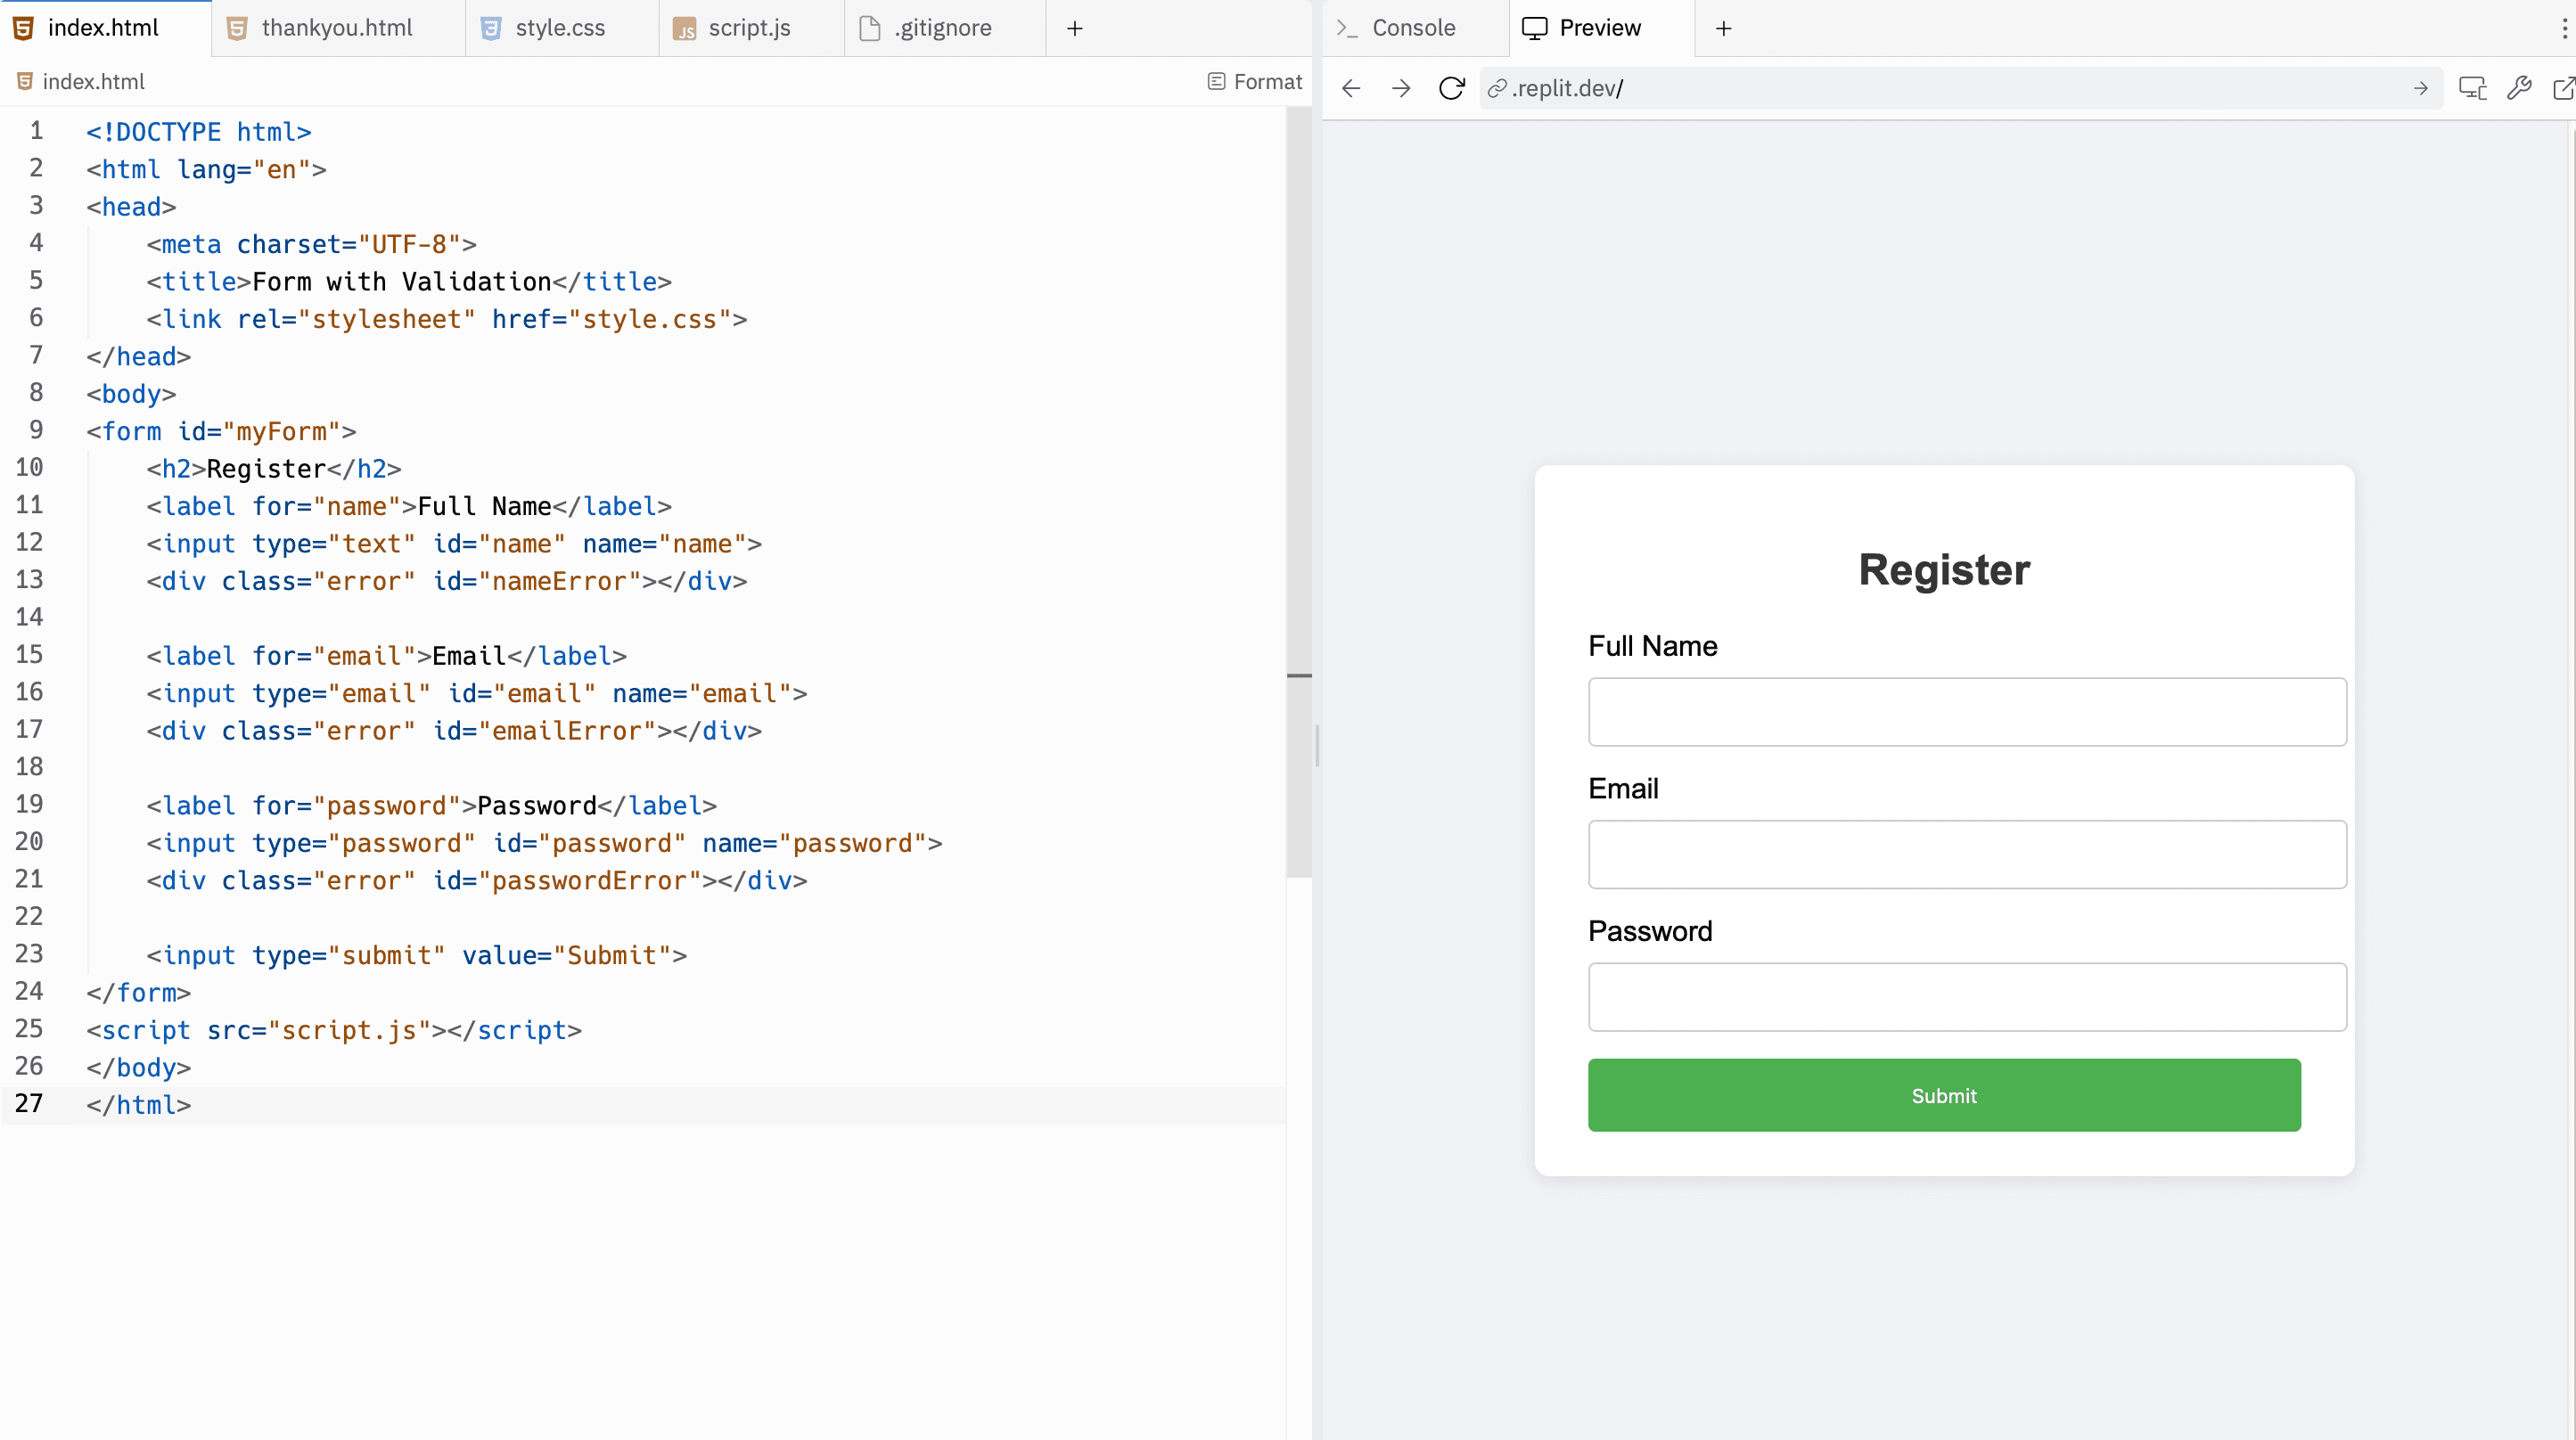
Task: Click the green Submit button
Action: click(1944, 1096)
